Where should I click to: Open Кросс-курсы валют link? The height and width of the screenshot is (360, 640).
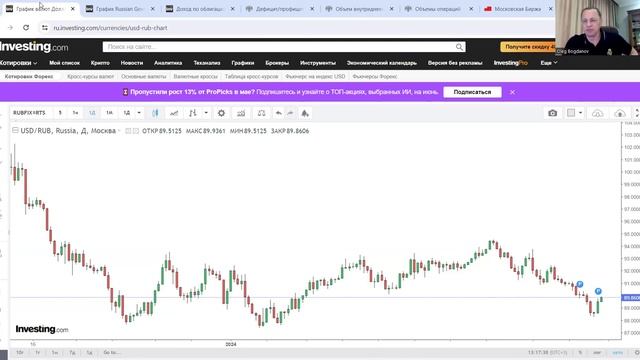[91, 76]
